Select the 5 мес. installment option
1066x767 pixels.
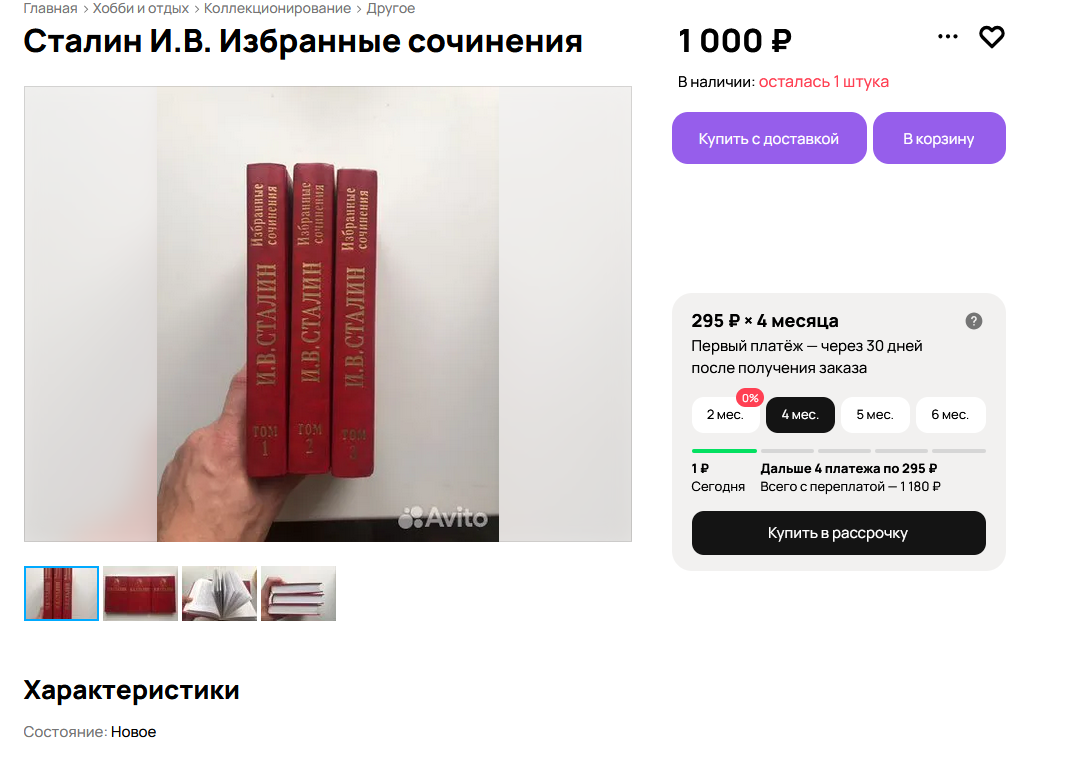click(875, 415)
